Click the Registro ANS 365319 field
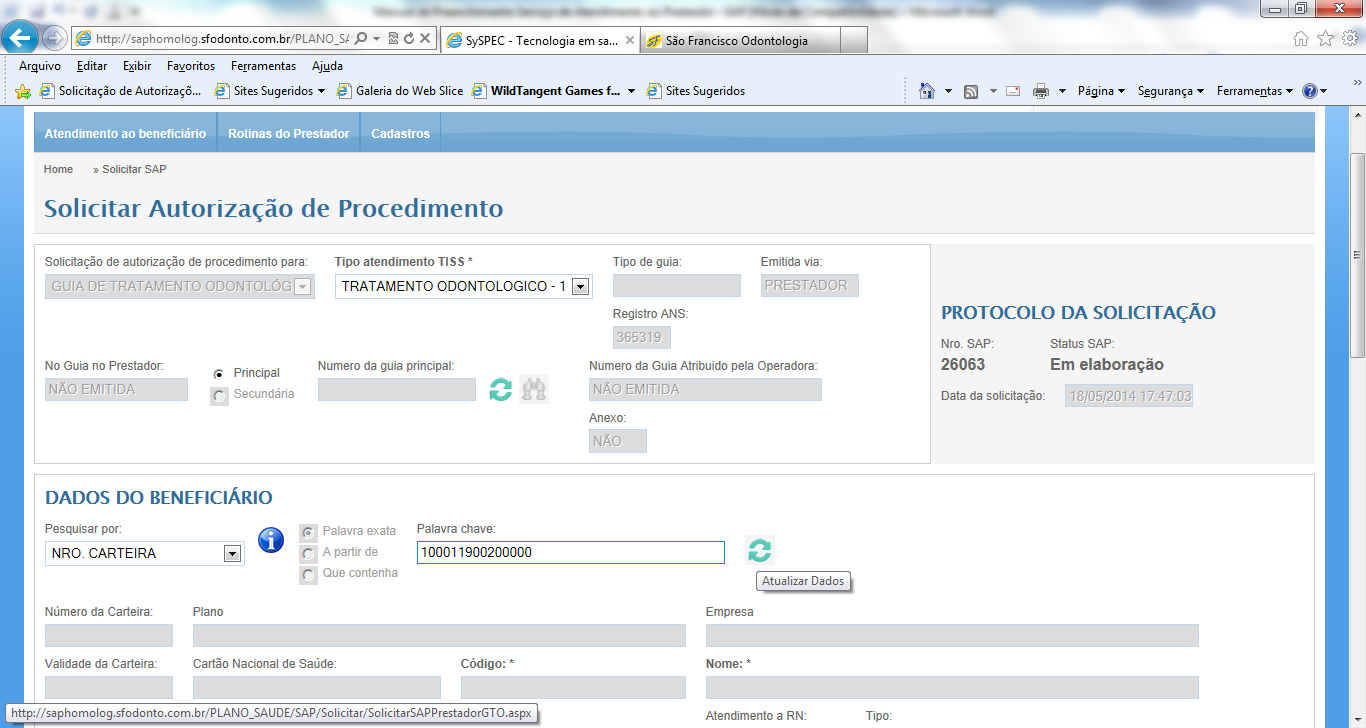Image resolution: width=1366 pixels, height=728 pixels. coord(641,337)
